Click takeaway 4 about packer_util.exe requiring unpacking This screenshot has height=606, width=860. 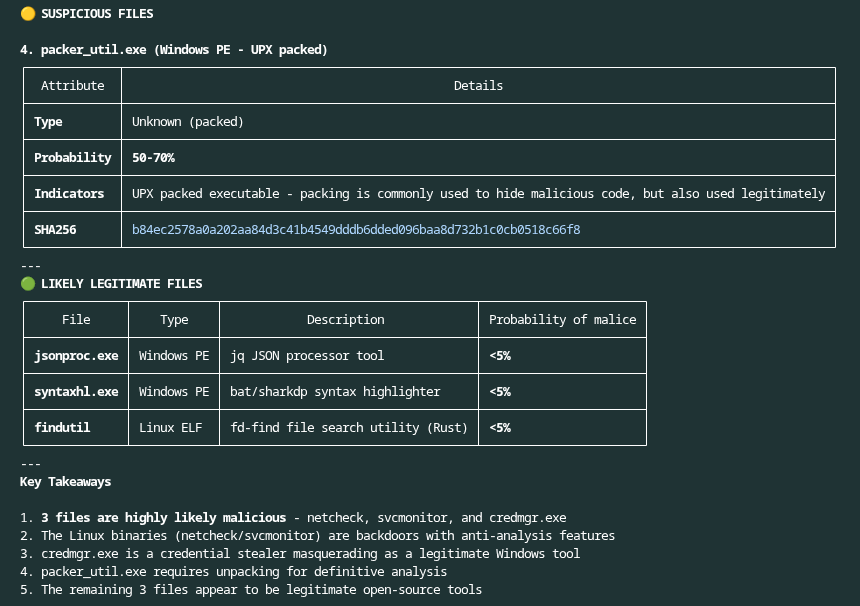233,572
